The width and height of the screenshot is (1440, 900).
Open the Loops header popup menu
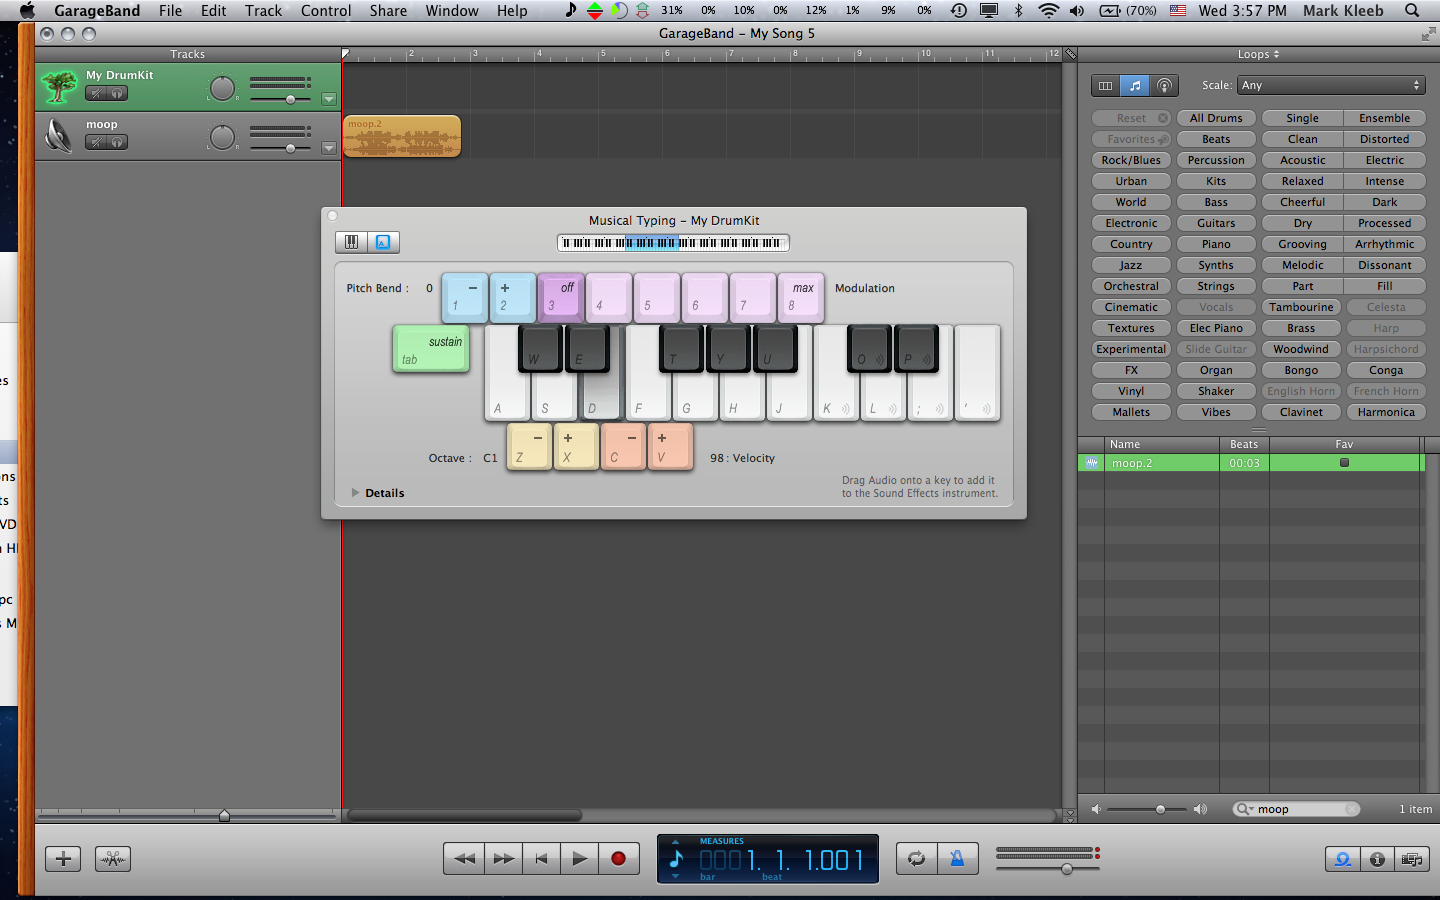pos(1258,54)
